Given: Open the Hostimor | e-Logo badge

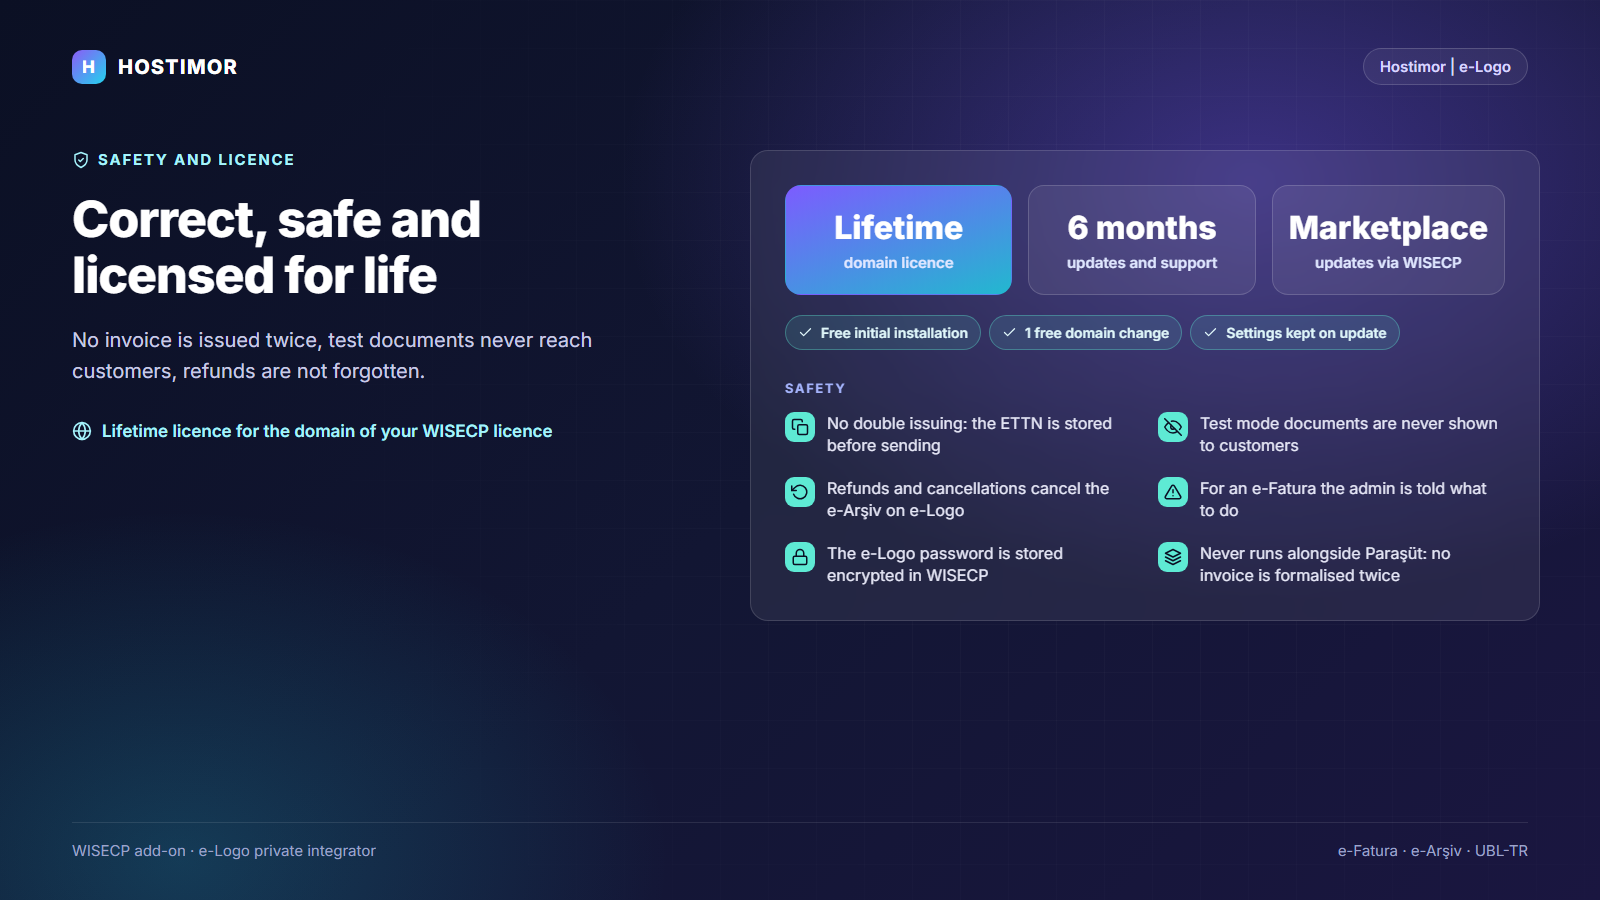Looking at the screenshot, I should pyautogui.click(x=1445, y=67).
